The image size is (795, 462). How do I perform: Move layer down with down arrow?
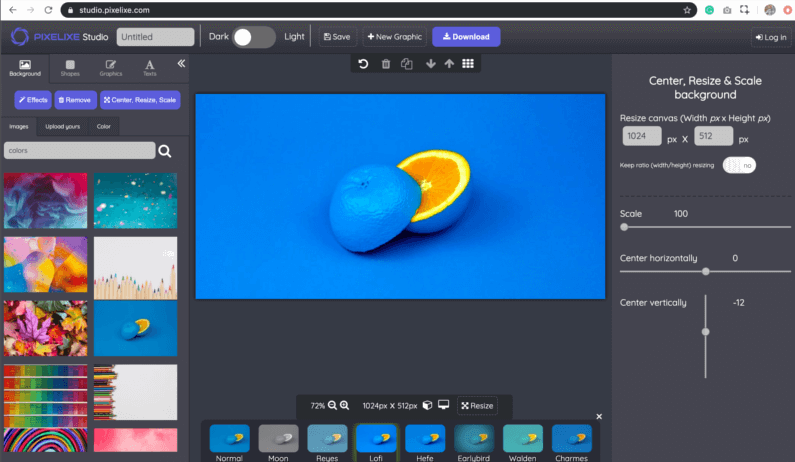(430, 64)
